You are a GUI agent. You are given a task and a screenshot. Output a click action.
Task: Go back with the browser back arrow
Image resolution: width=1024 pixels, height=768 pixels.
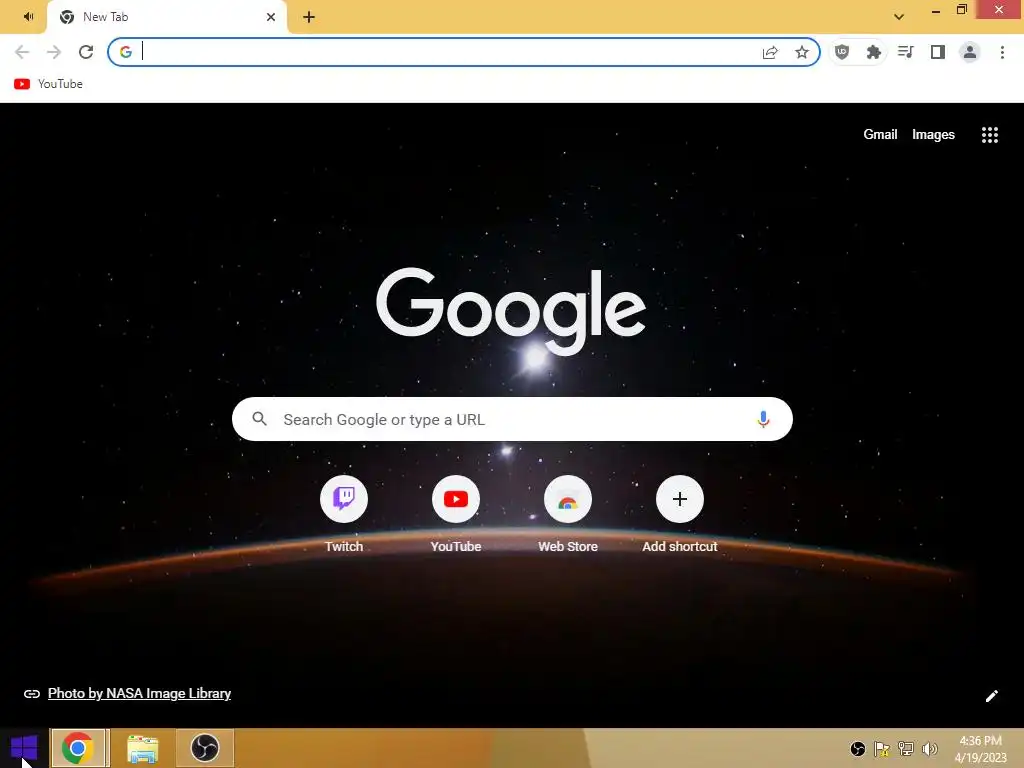pyautogui.click(x=22, y=52)
